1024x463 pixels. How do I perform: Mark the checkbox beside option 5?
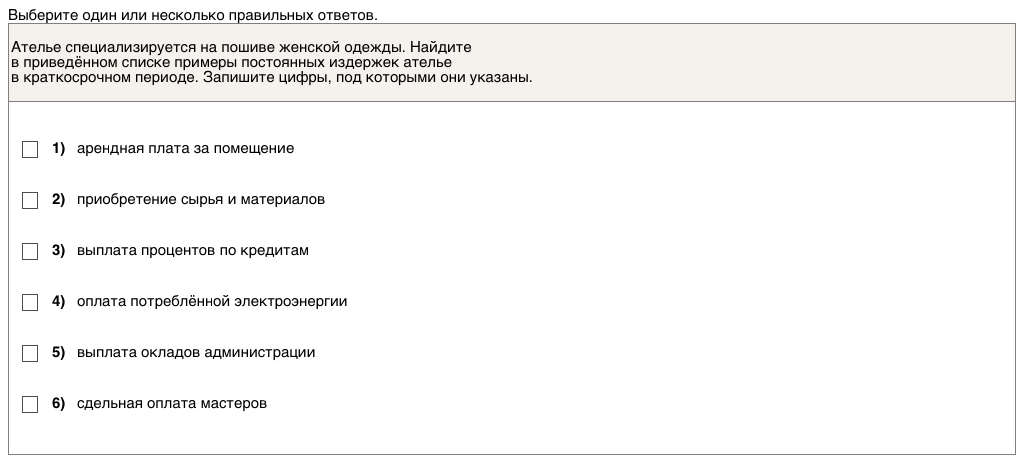[x=30, y=353]
